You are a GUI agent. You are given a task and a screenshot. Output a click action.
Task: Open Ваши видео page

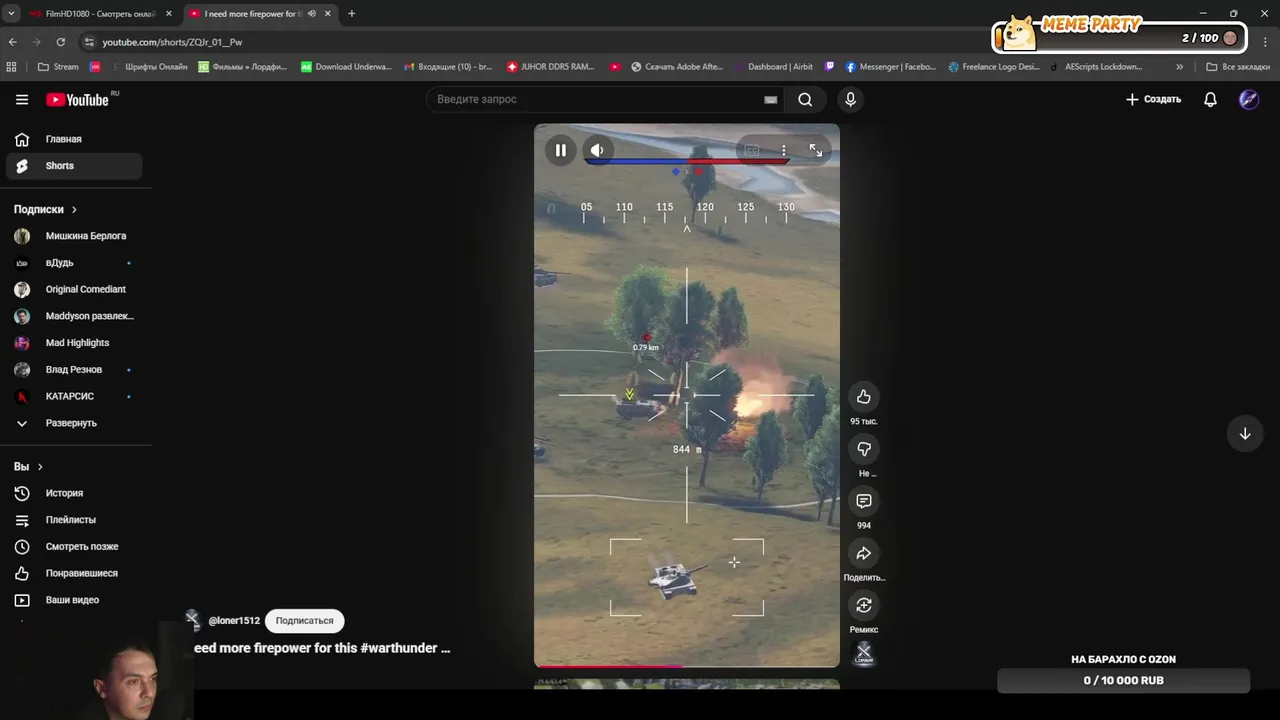tap(74, 600)
